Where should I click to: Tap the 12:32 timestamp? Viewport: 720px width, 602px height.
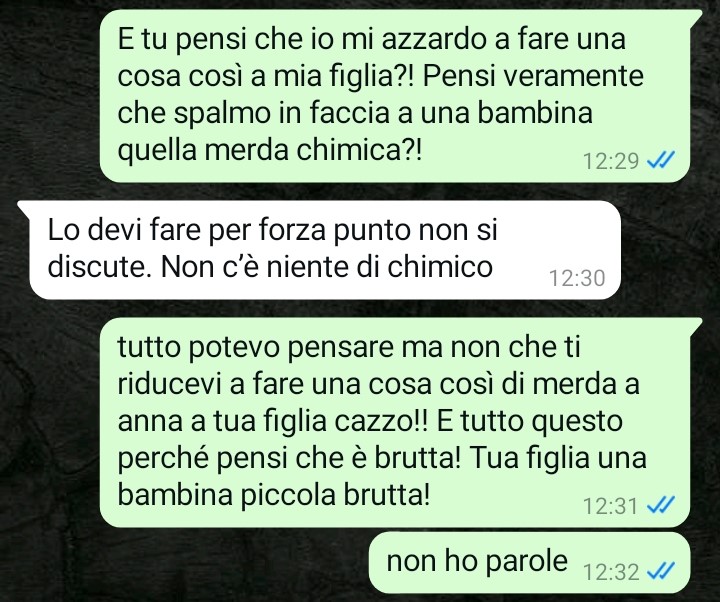611,572
